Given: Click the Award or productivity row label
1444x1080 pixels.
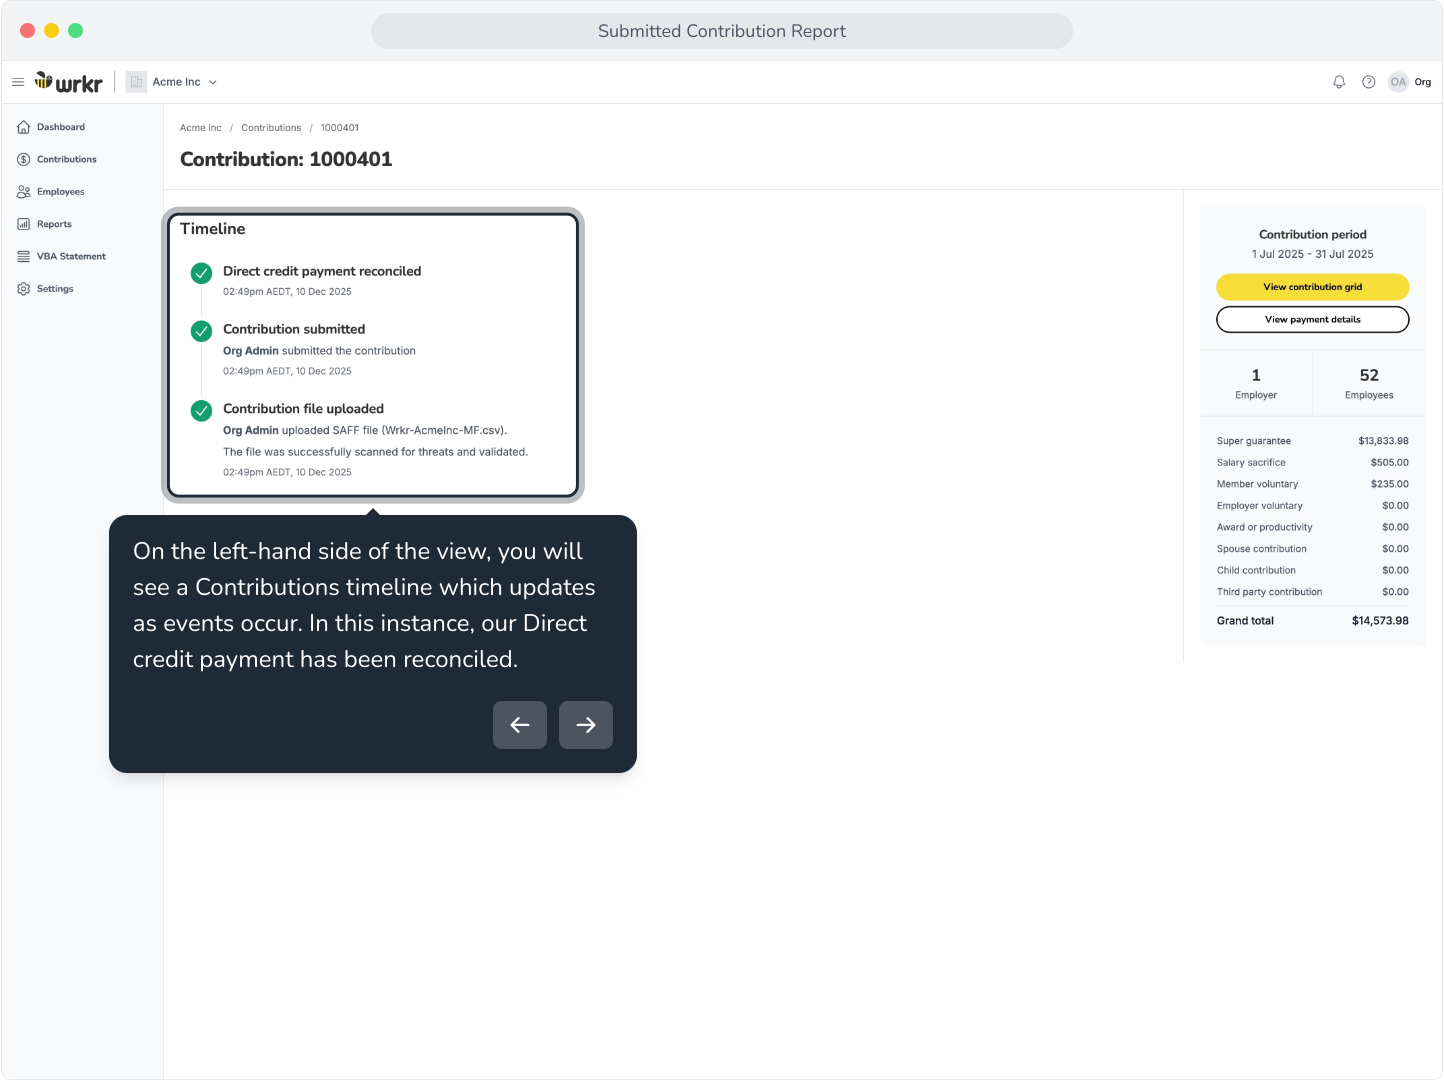Looking at the screenshot, I should 1264,527.
